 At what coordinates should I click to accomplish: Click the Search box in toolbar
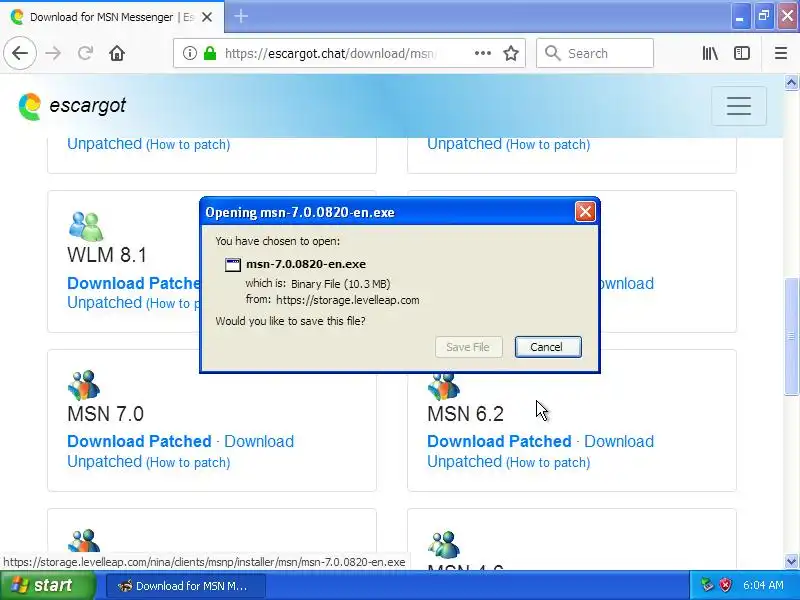[595, 53]
